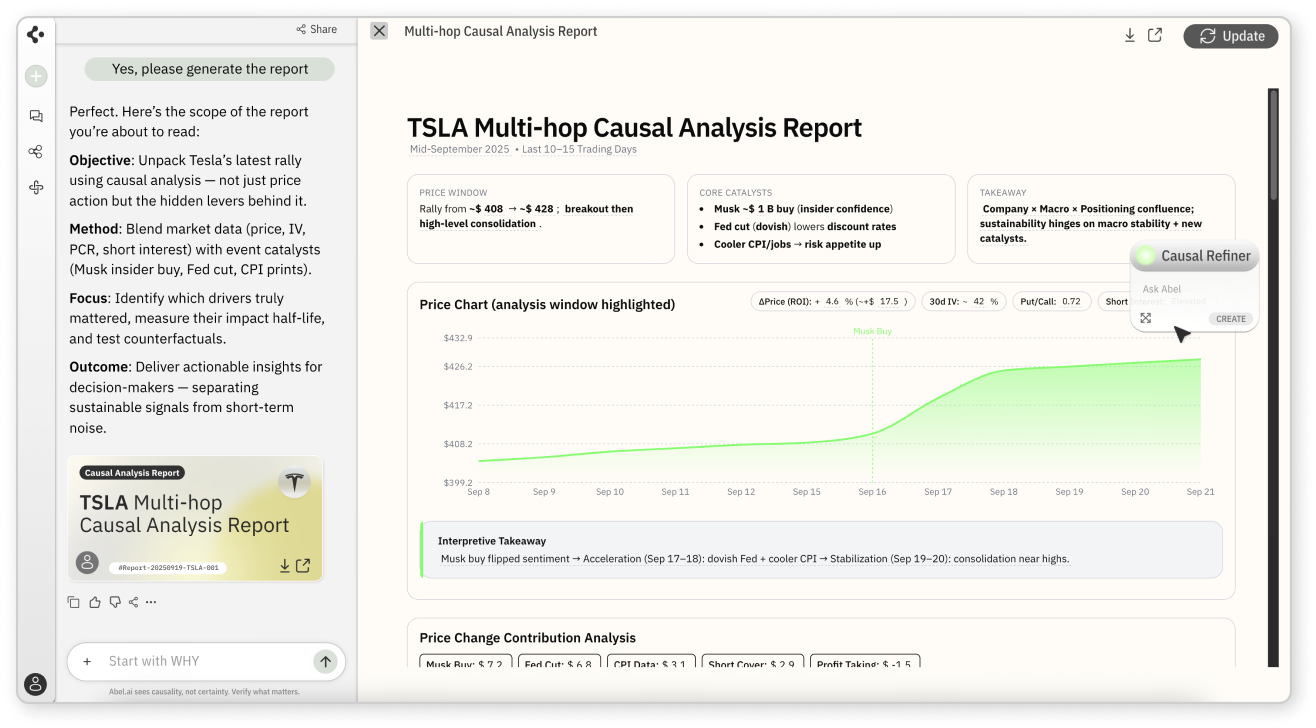The image size is (1316, 728).
Task: Click the plus attachment button in the input box
Action: 87,661
